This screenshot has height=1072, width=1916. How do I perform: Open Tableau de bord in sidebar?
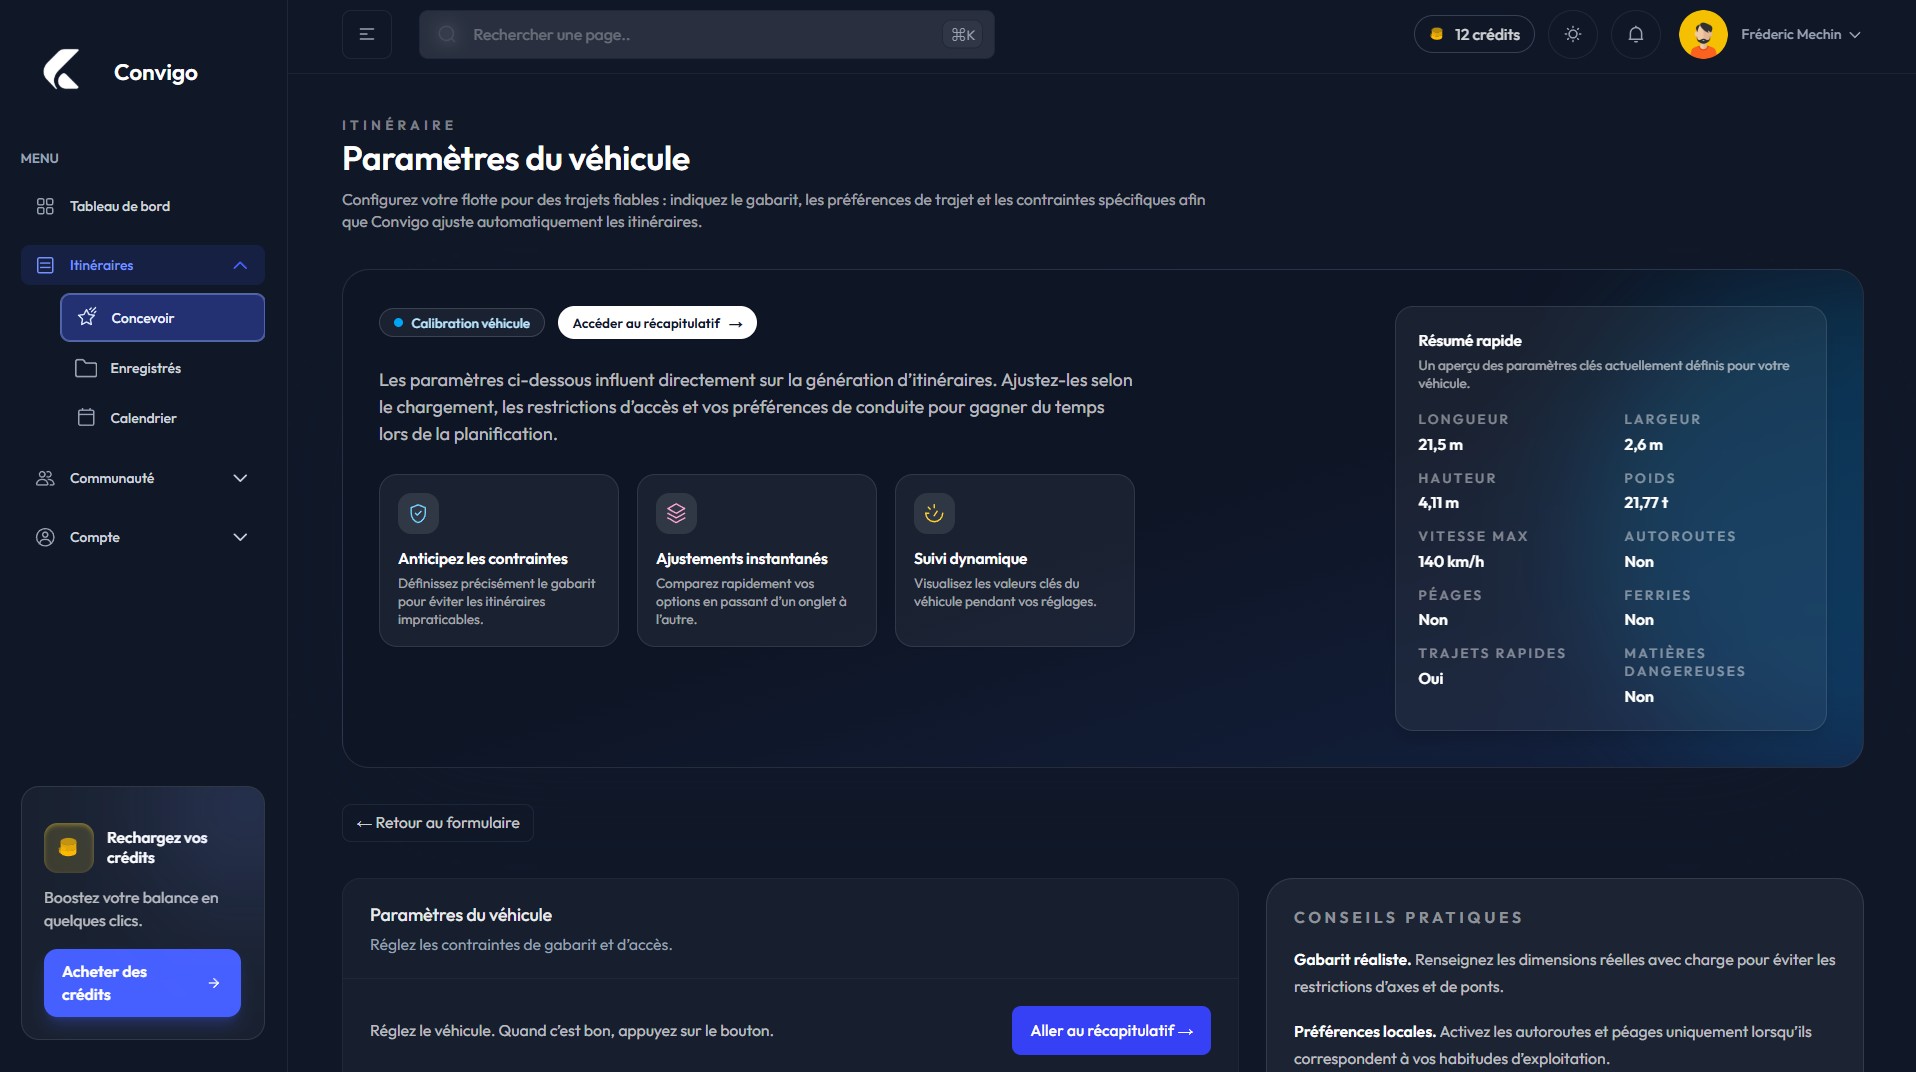coord(119,207)
